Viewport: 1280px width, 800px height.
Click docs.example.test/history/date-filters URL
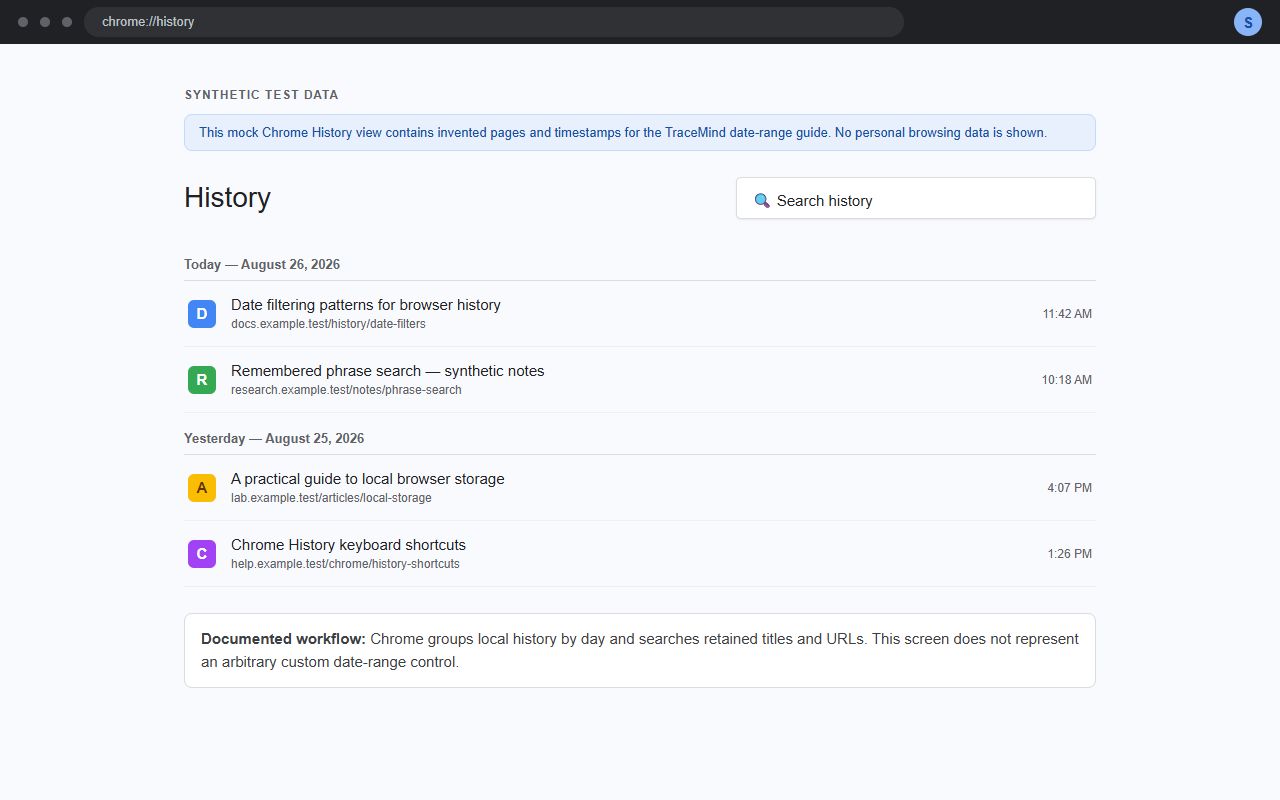328,324
